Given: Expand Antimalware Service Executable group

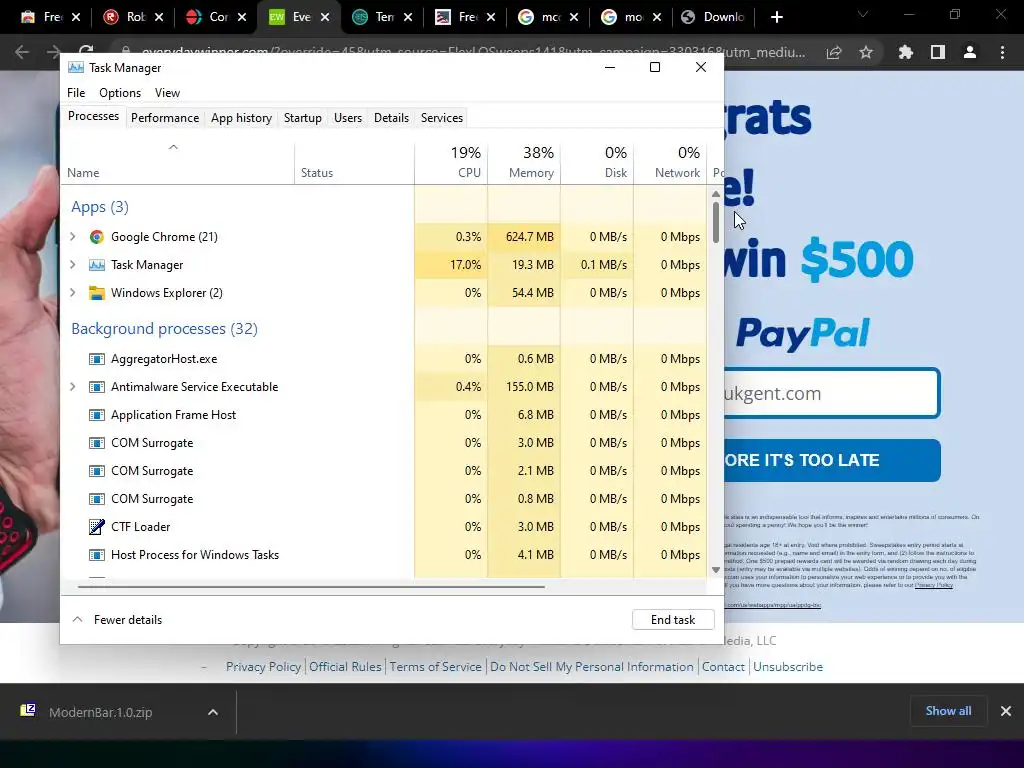Looking at the screenshot, I should (72, 387).
